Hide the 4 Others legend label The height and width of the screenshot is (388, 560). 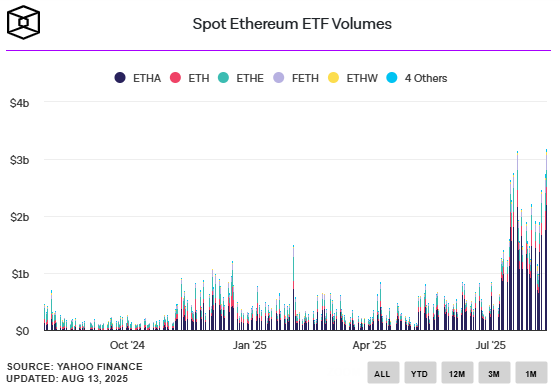coord(426,78)
